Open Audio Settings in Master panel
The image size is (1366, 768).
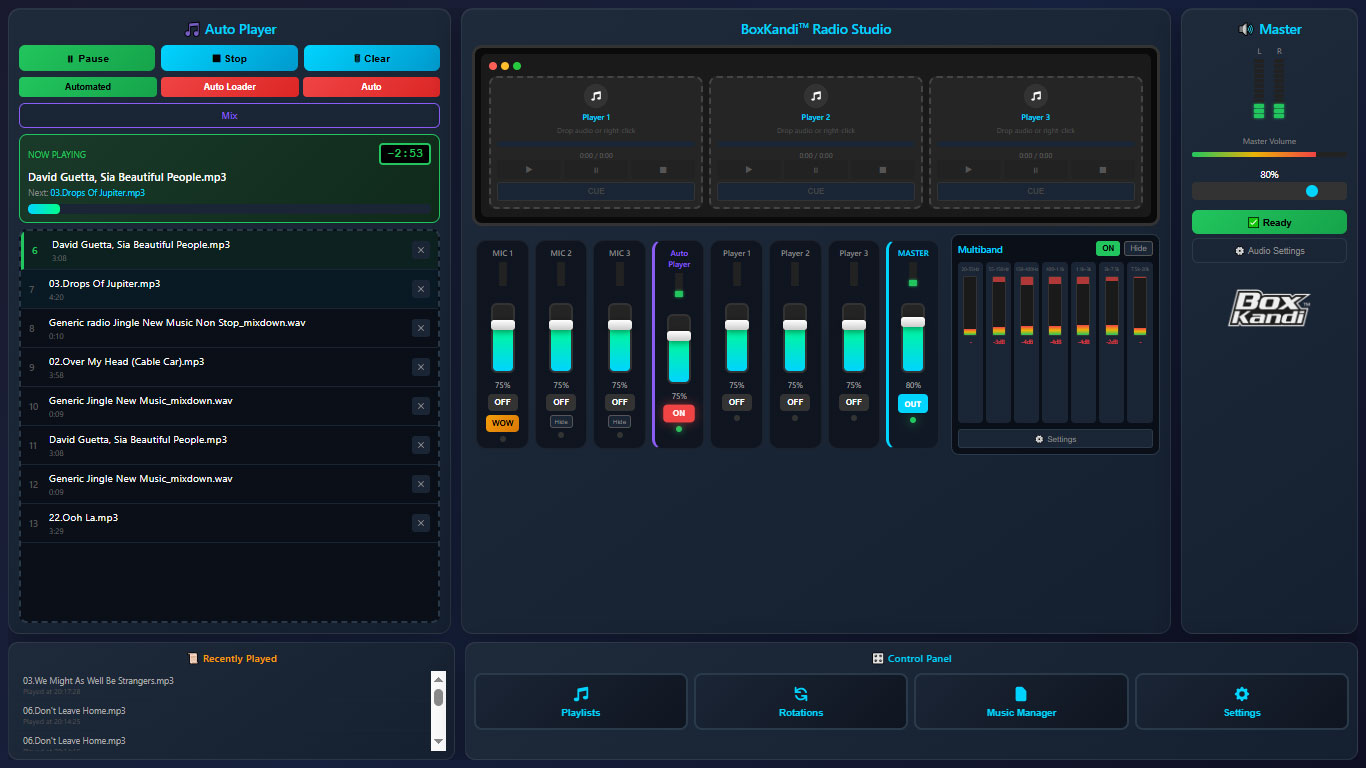click(1269, 251)
